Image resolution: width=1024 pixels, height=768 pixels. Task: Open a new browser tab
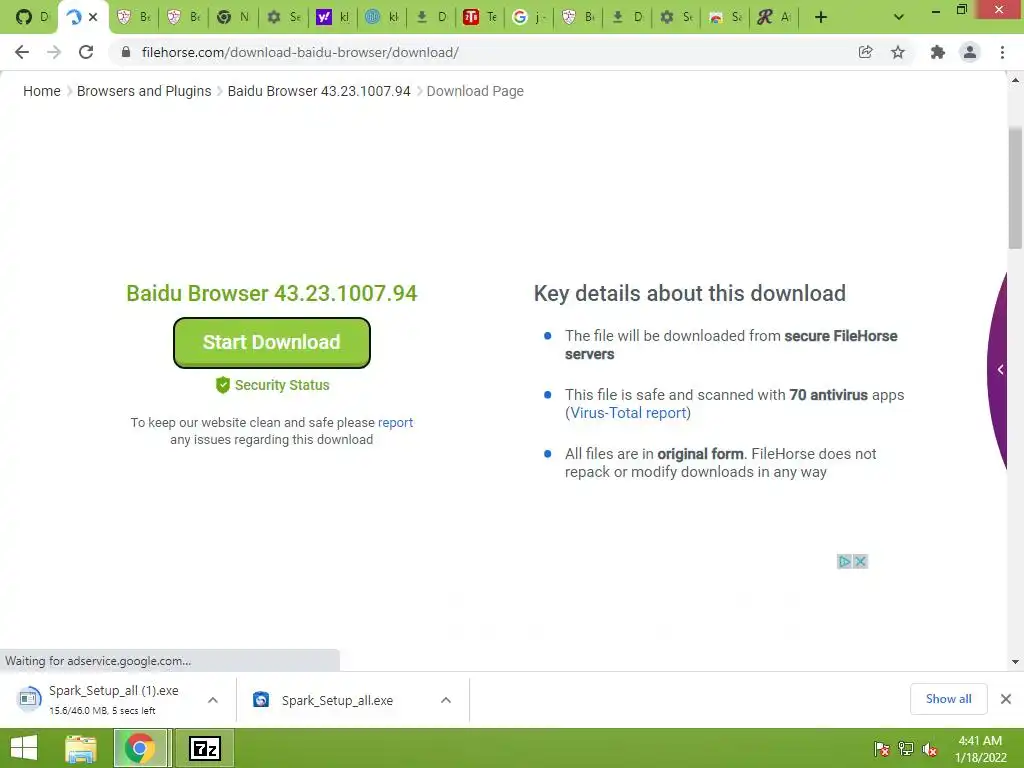coord(821,17)
